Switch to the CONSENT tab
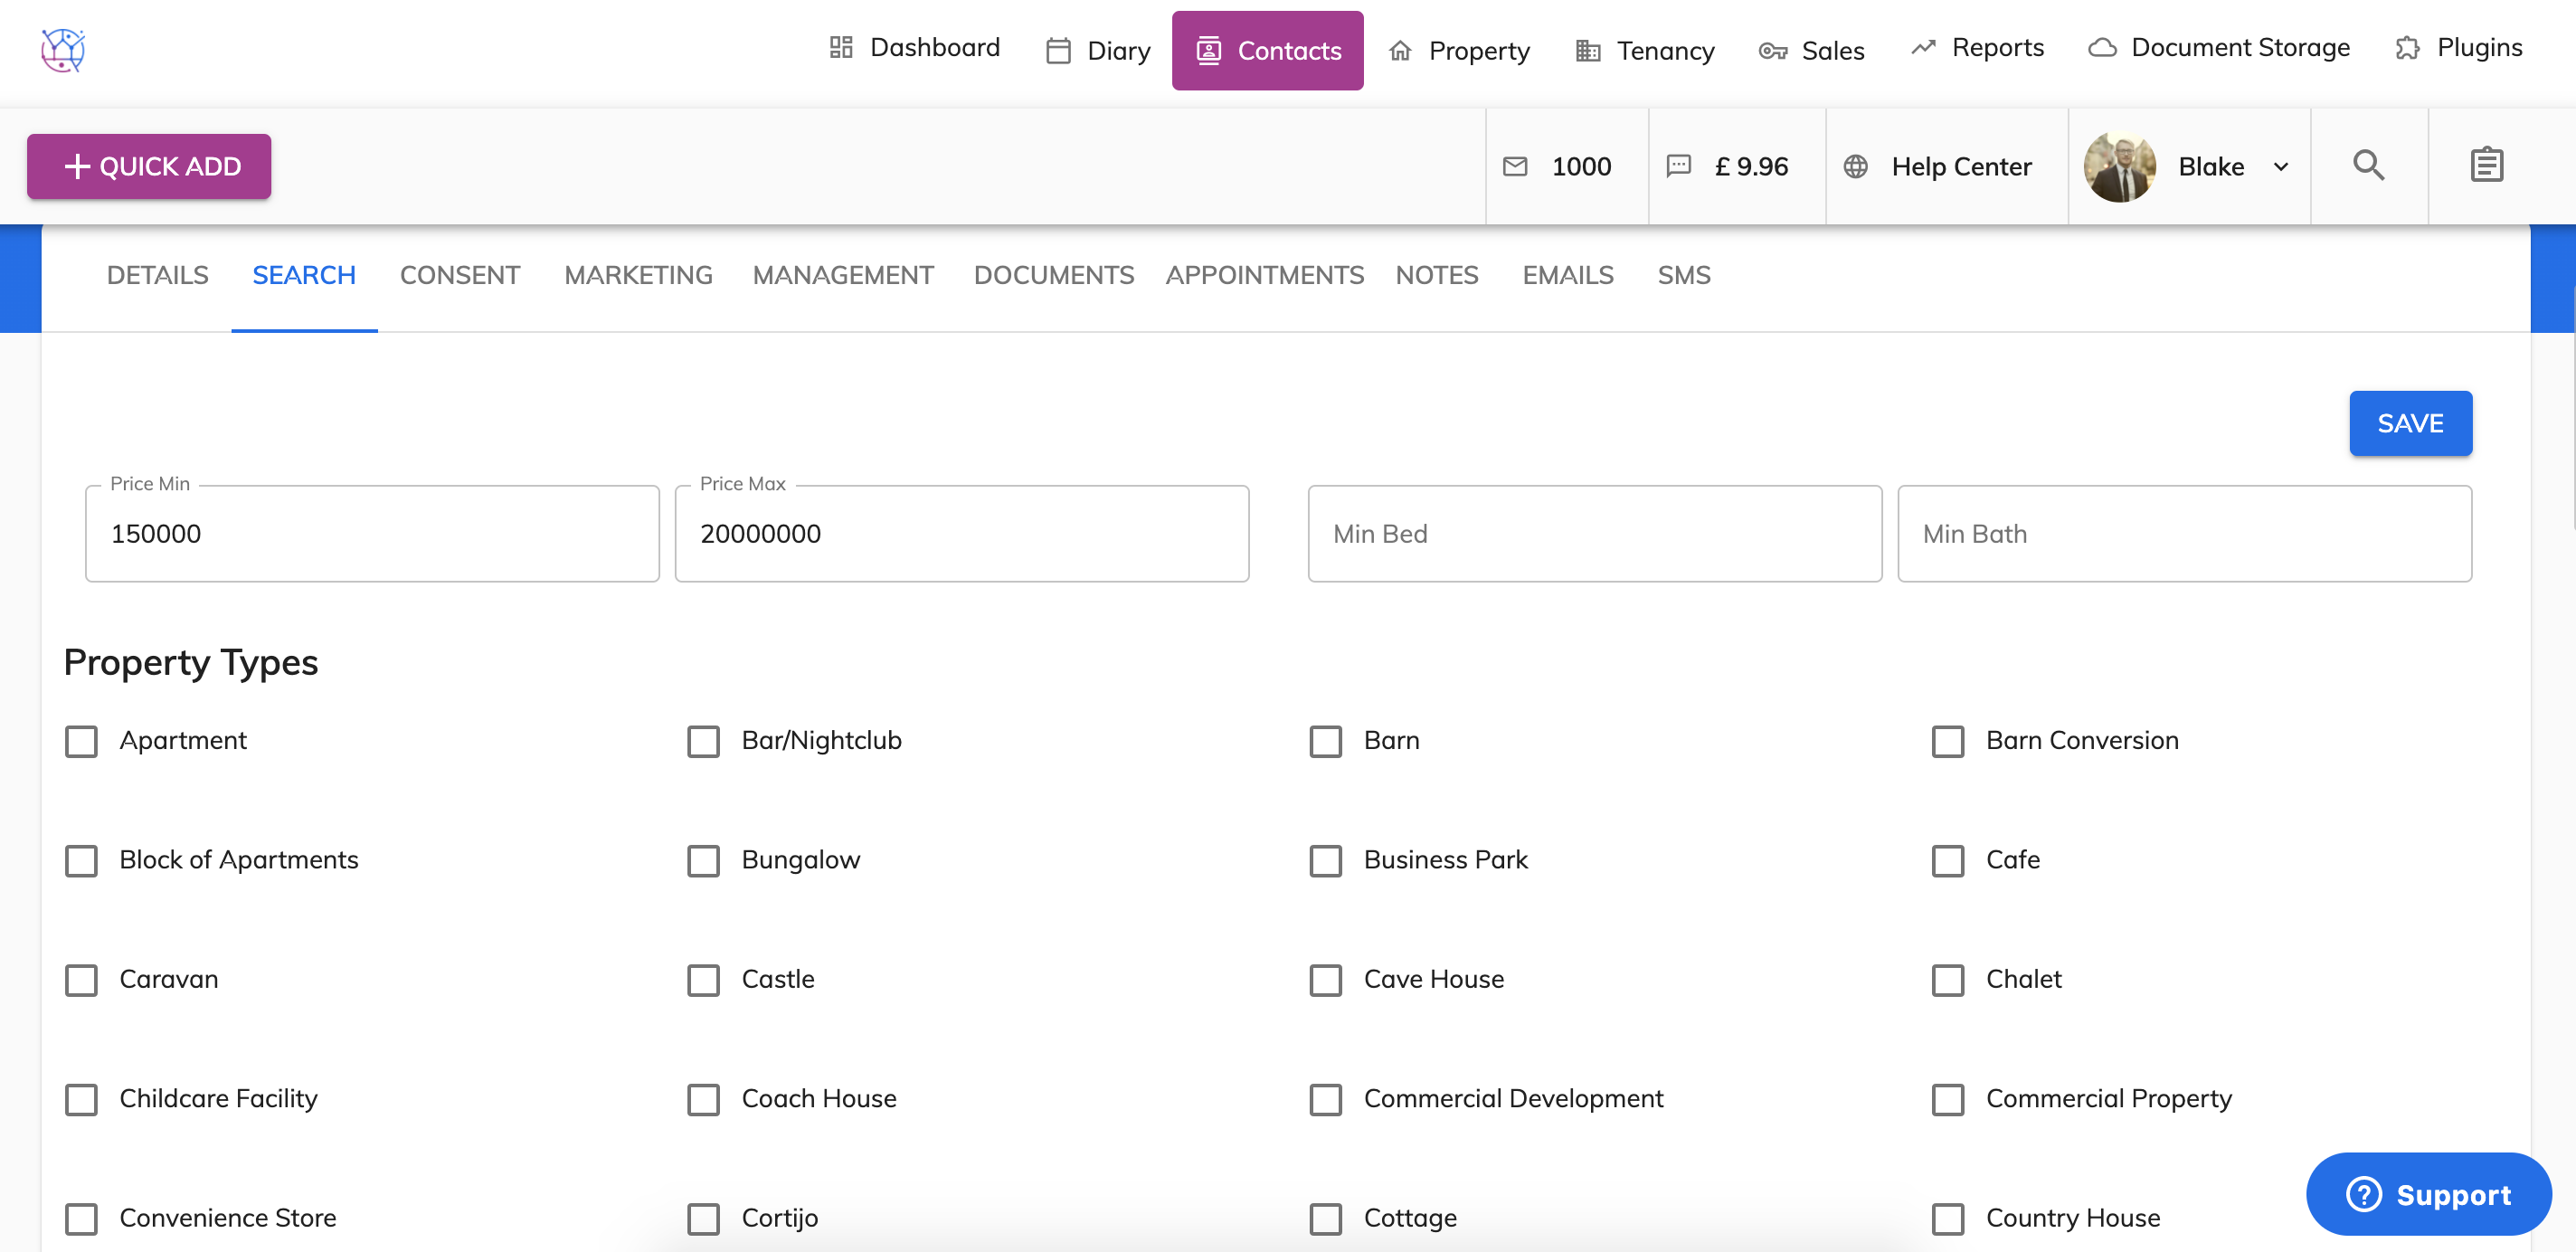This screenshot has height=1252, width=2576. point(460,275)
